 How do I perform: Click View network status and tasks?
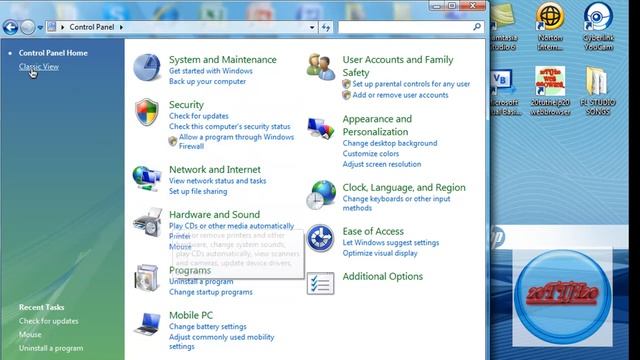click(218, 181)
